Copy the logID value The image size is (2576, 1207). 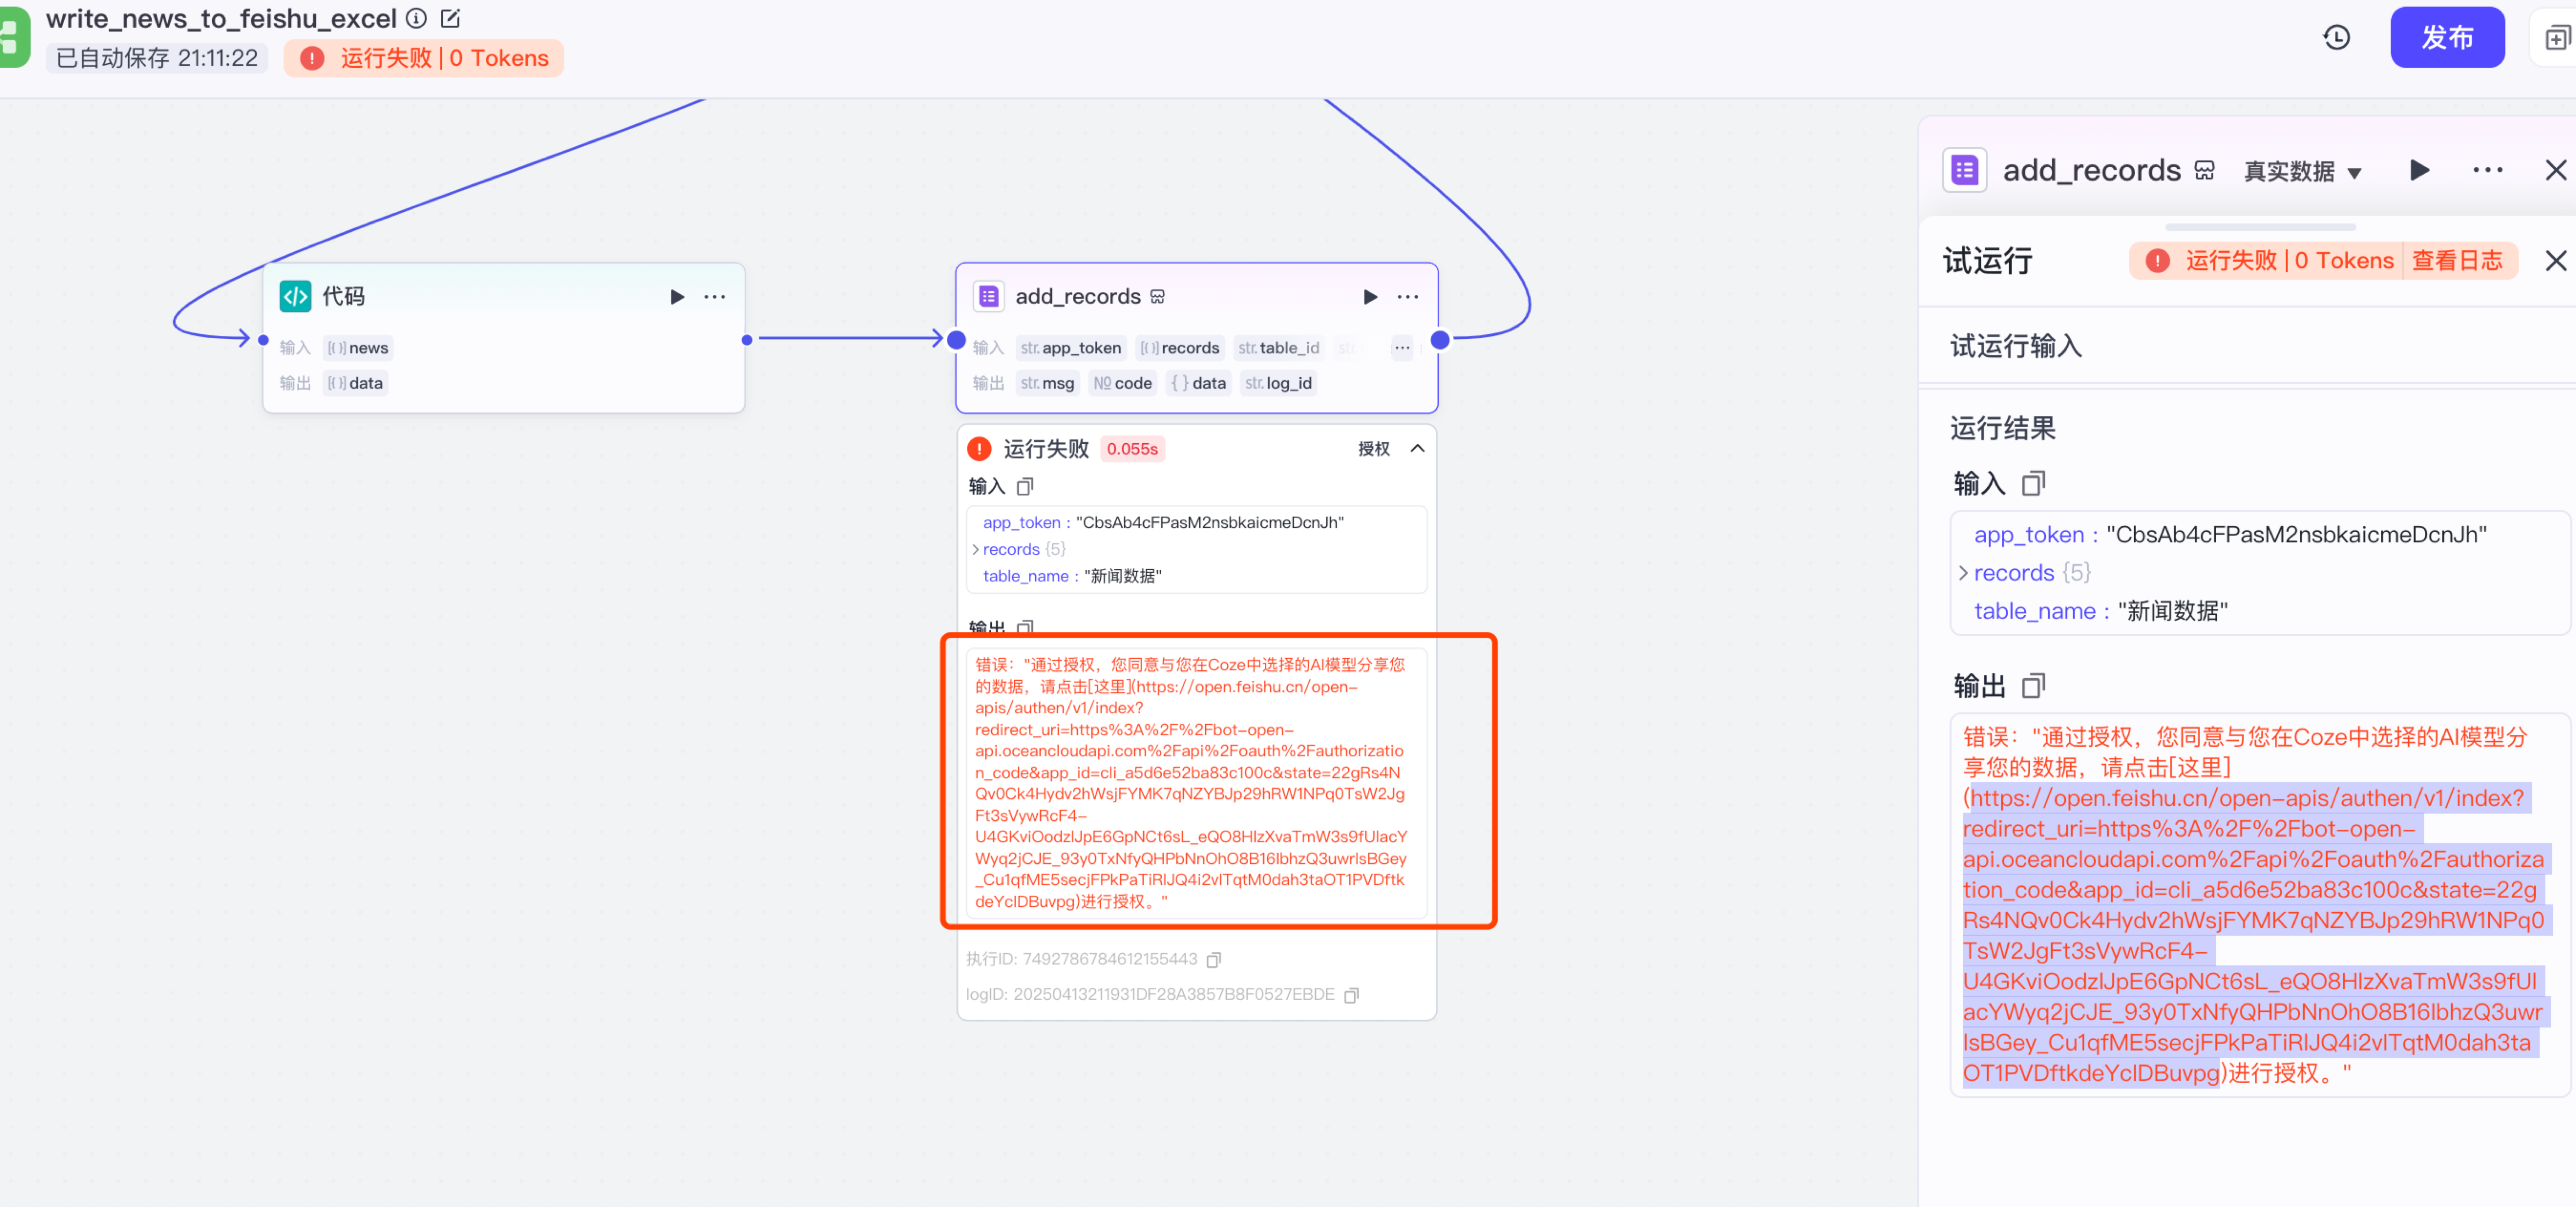click(1351, 996)
